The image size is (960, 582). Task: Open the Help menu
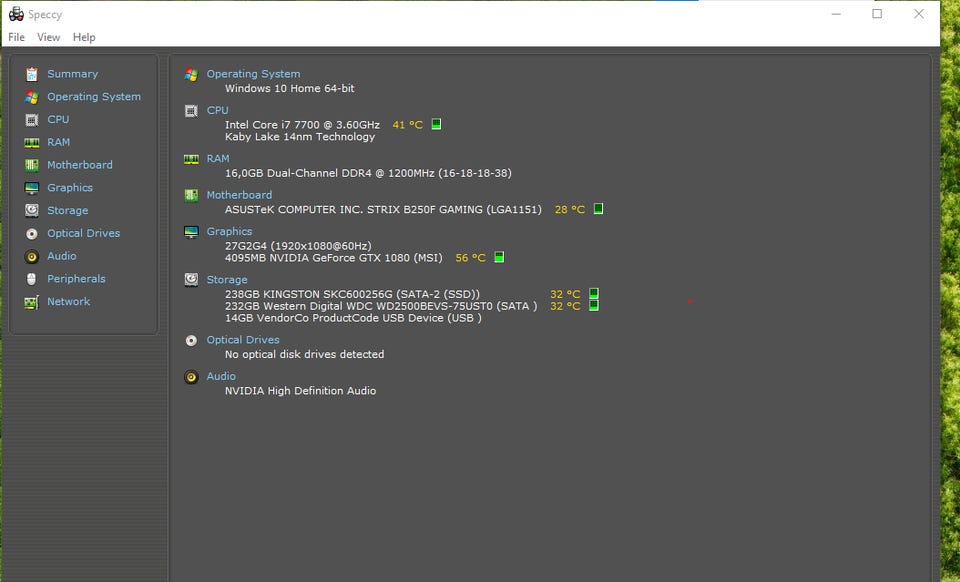coord(84,37)
